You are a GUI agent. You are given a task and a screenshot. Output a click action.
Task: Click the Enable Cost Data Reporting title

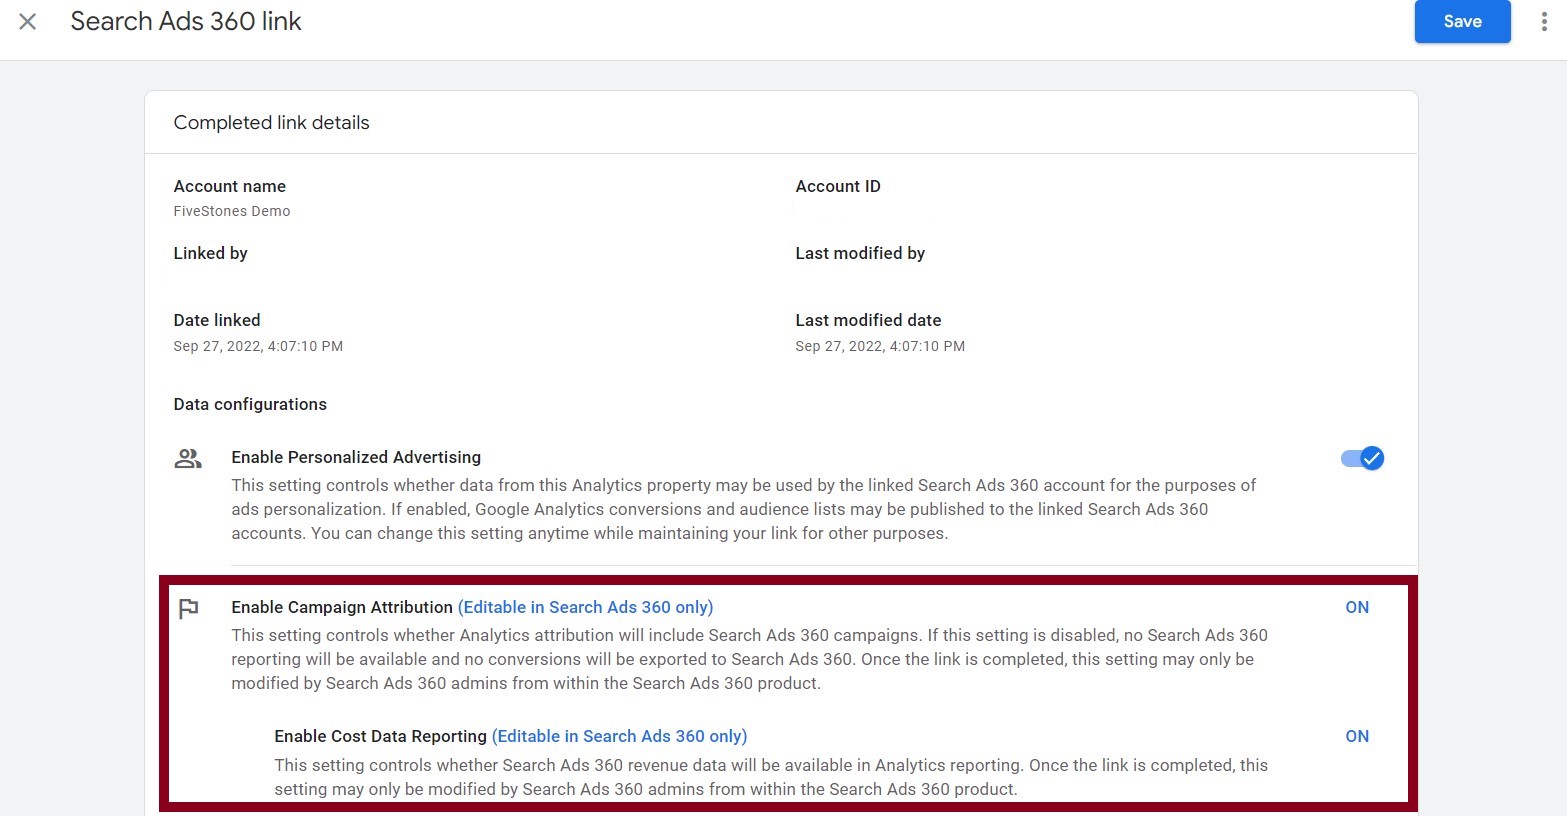[x=380, y=736]
